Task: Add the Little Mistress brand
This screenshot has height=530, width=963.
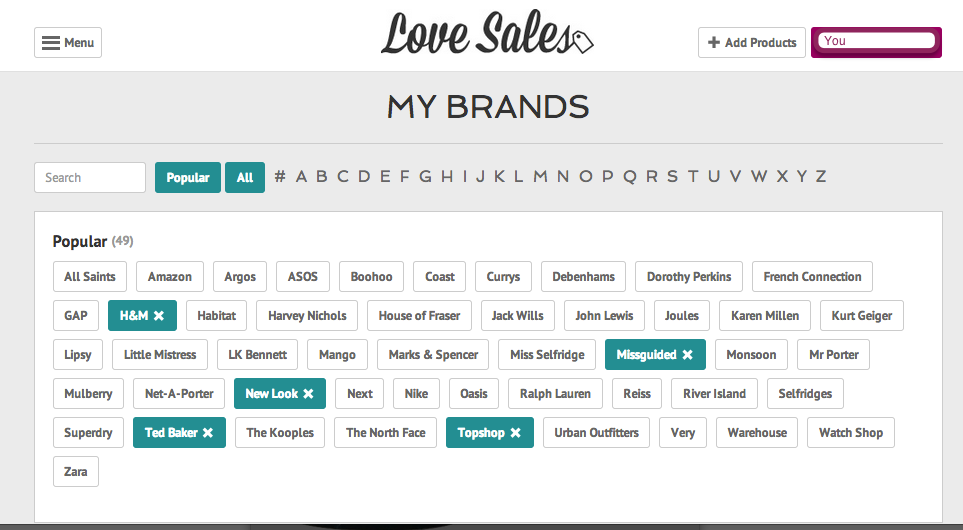Action: point(160,355)
